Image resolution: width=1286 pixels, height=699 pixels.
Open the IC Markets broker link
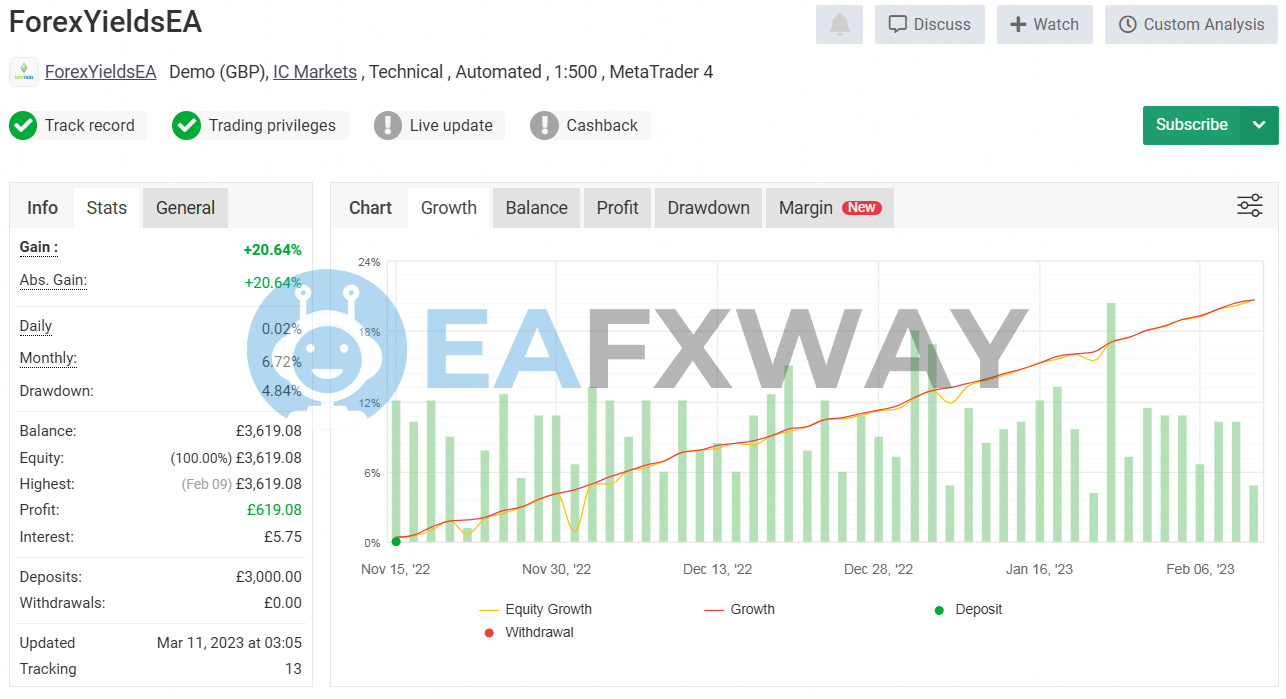(x=315, y=72)
